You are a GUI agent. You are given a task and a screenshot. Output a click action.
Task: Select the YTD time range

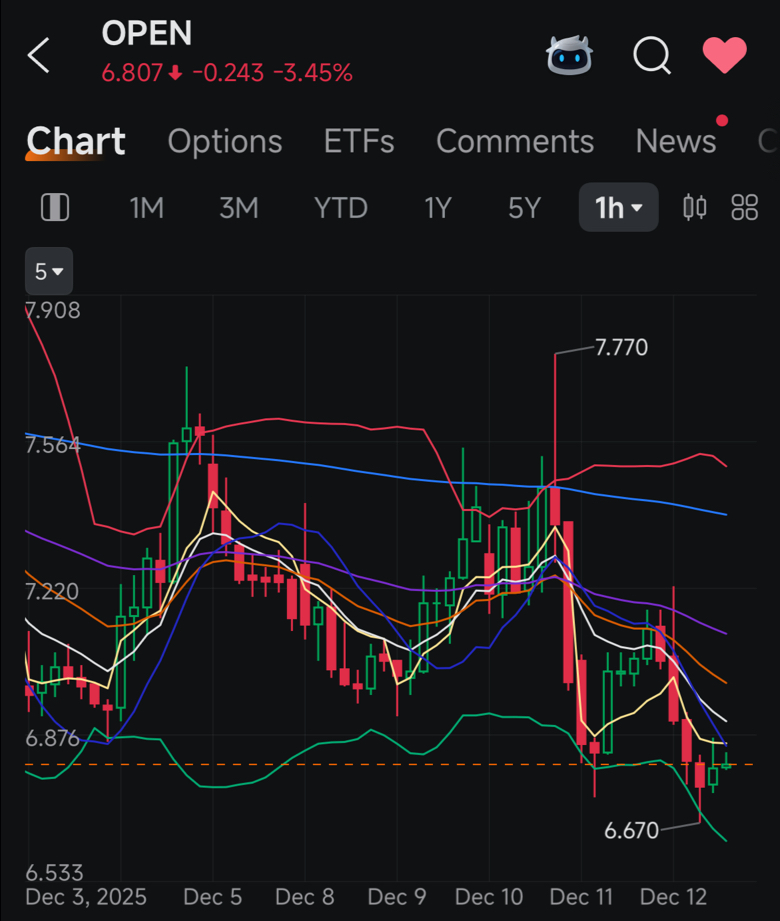click(x=341, y=208)
